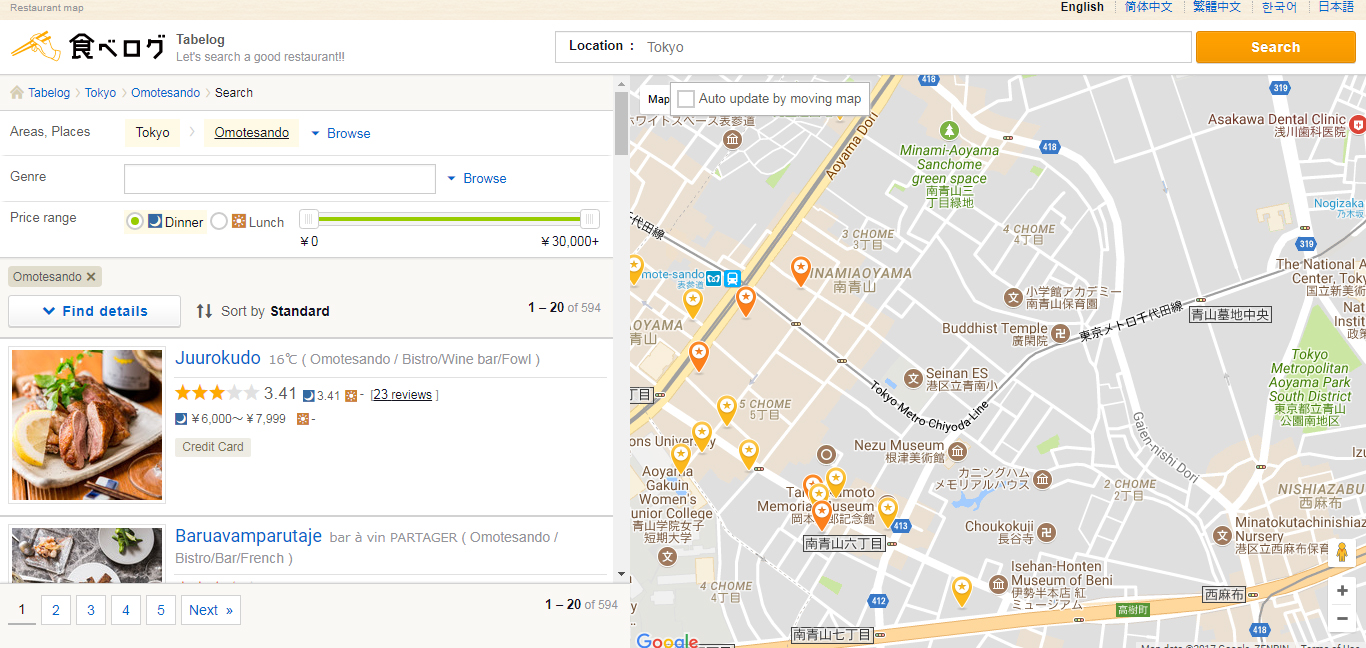Zoom out on the map
This screenshot has height=648, width=1366.
[1342, 619]
